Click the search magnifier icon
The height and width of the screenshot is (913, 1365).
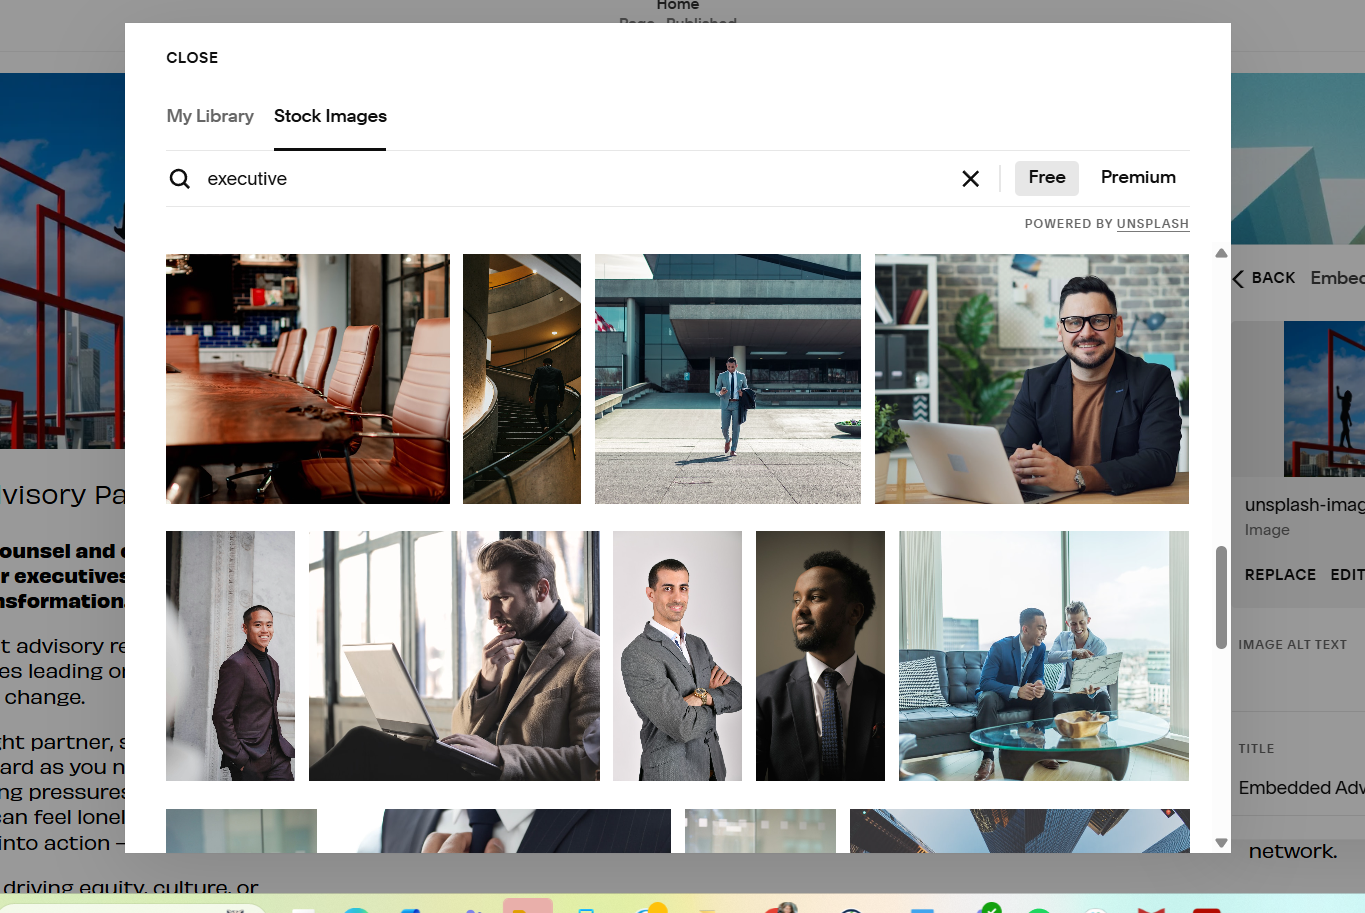coord(180,179)
